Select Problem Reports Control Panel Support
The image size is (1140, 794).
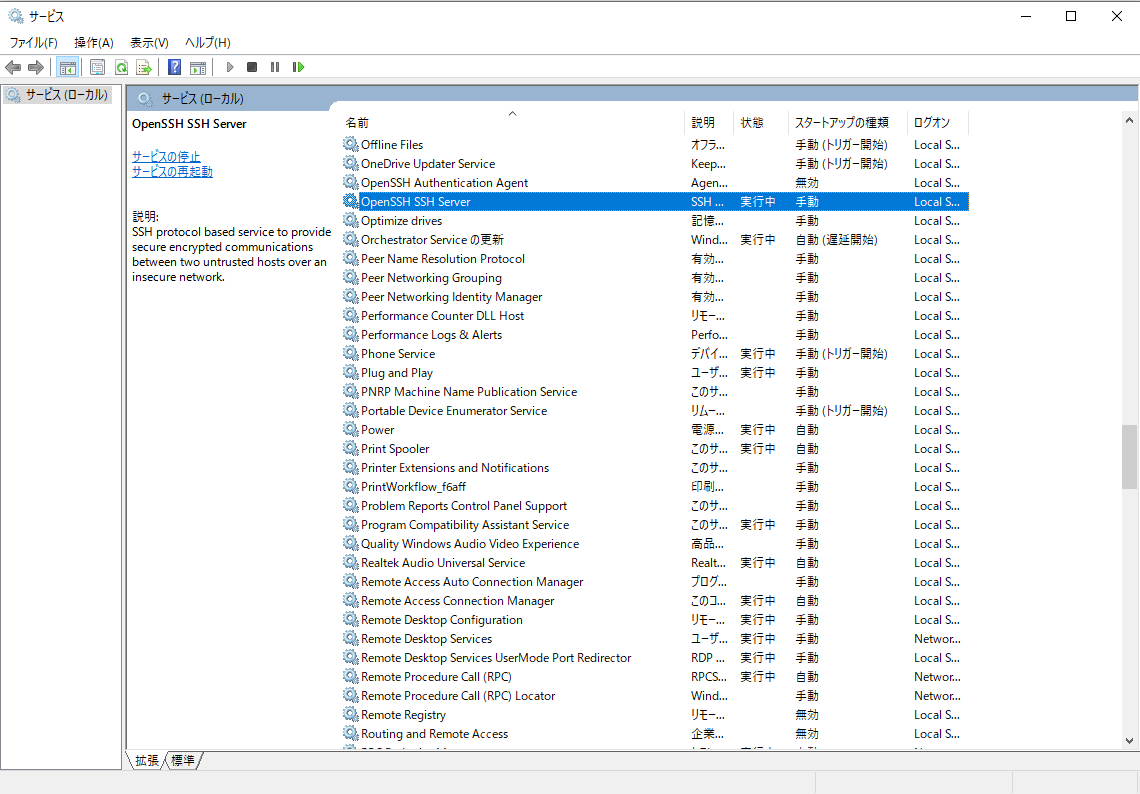click(x=655, y=505)
